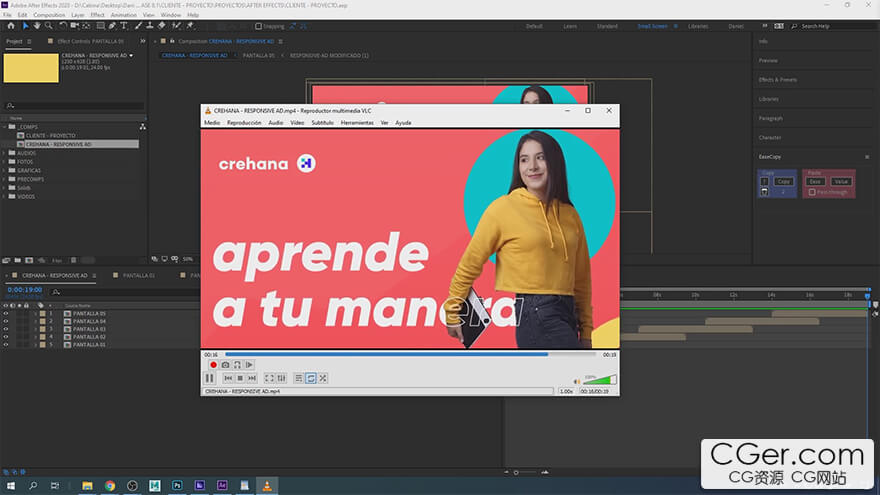Select the Hand tool
The image size is (880, 495).
[x=37, y=26]
